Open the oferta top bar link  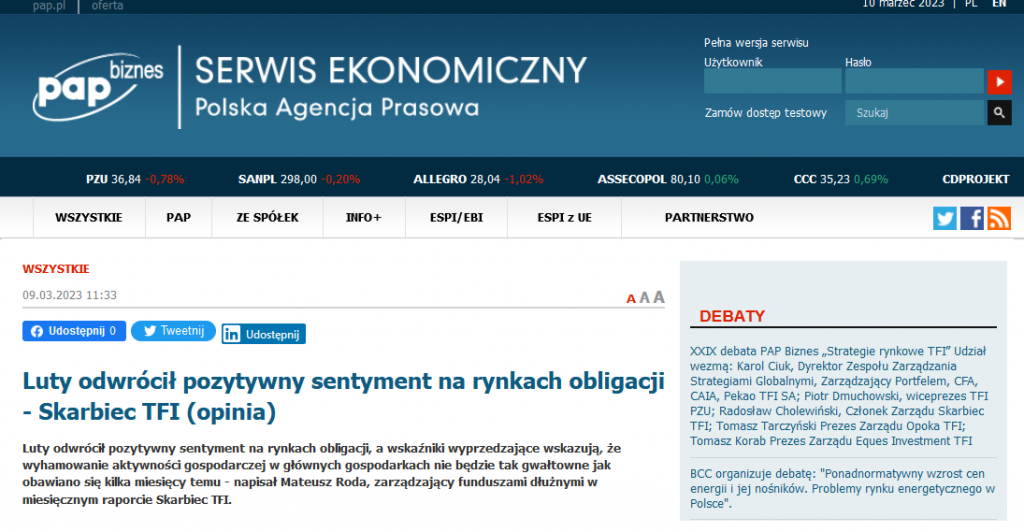(x=107, y=5)
